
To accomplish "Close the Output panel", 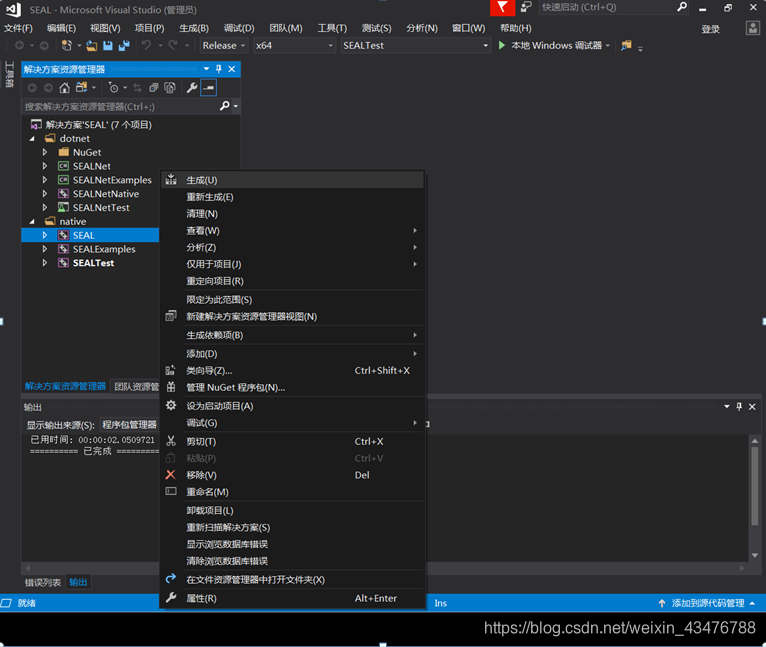I will [752, 407].
